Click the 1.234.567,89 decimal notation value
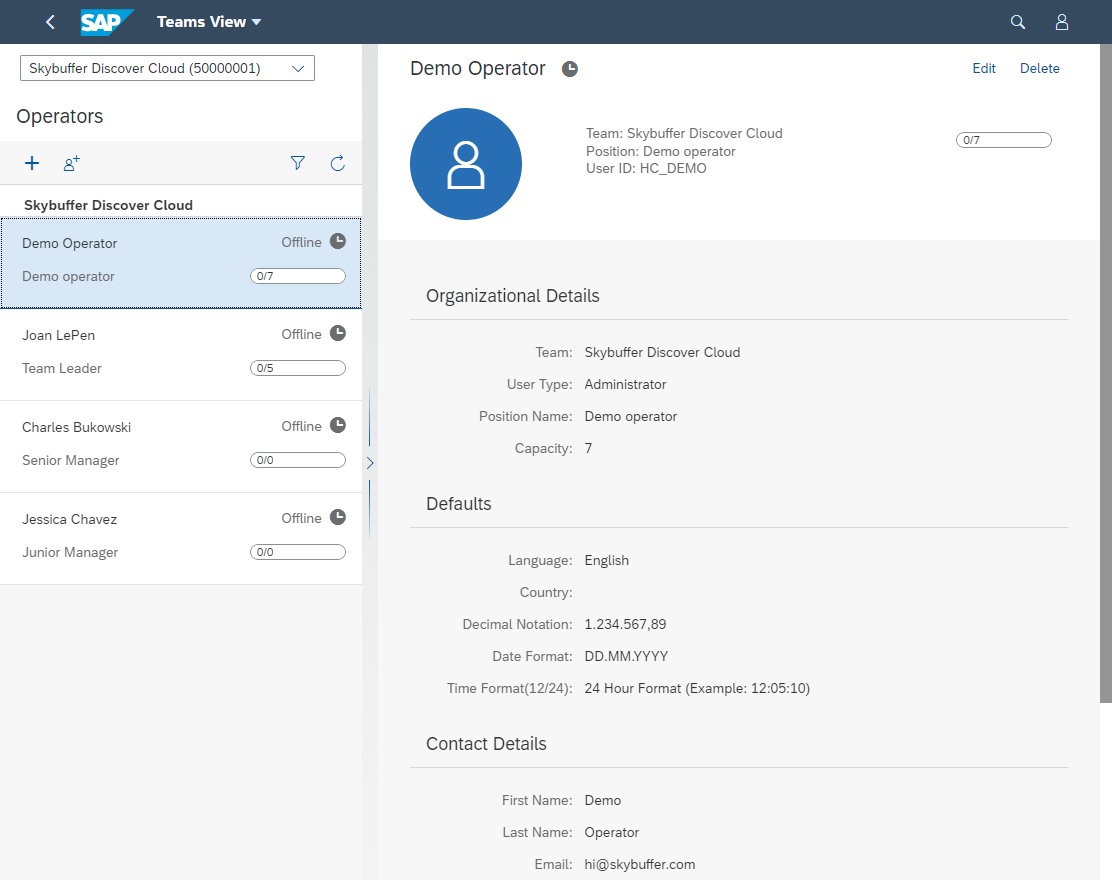 [626, 624]
